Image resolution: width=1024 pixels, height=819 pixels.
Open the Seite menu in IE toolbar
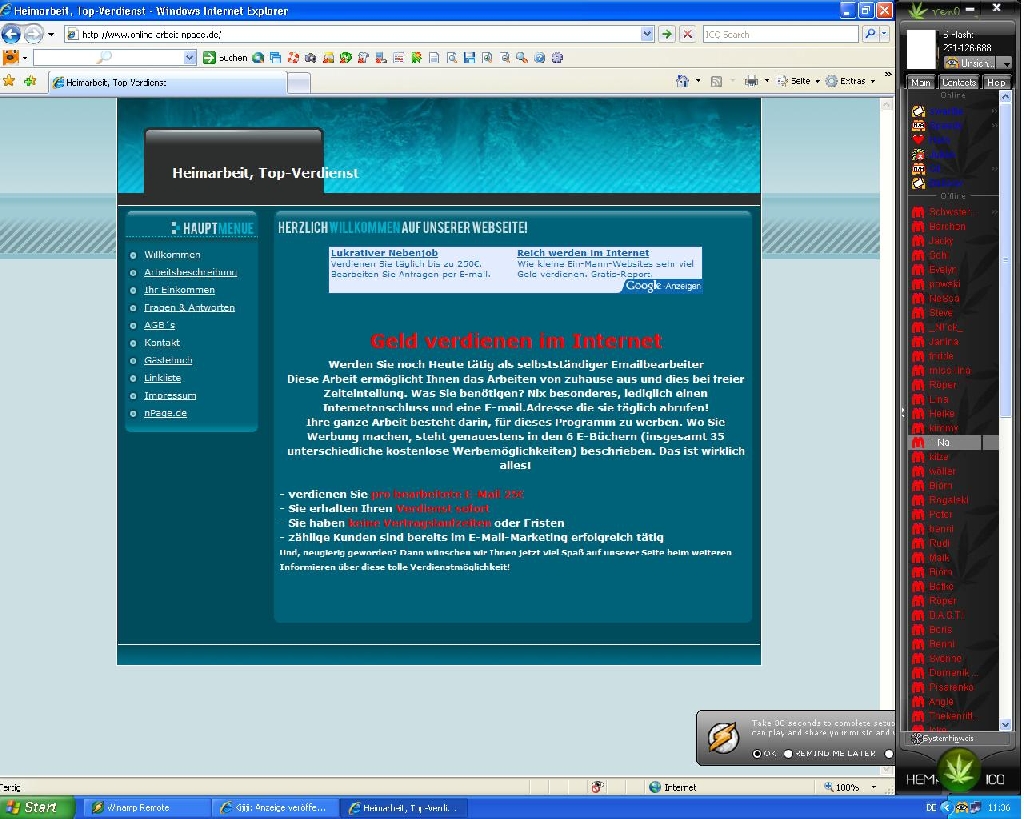coord(800,81)
